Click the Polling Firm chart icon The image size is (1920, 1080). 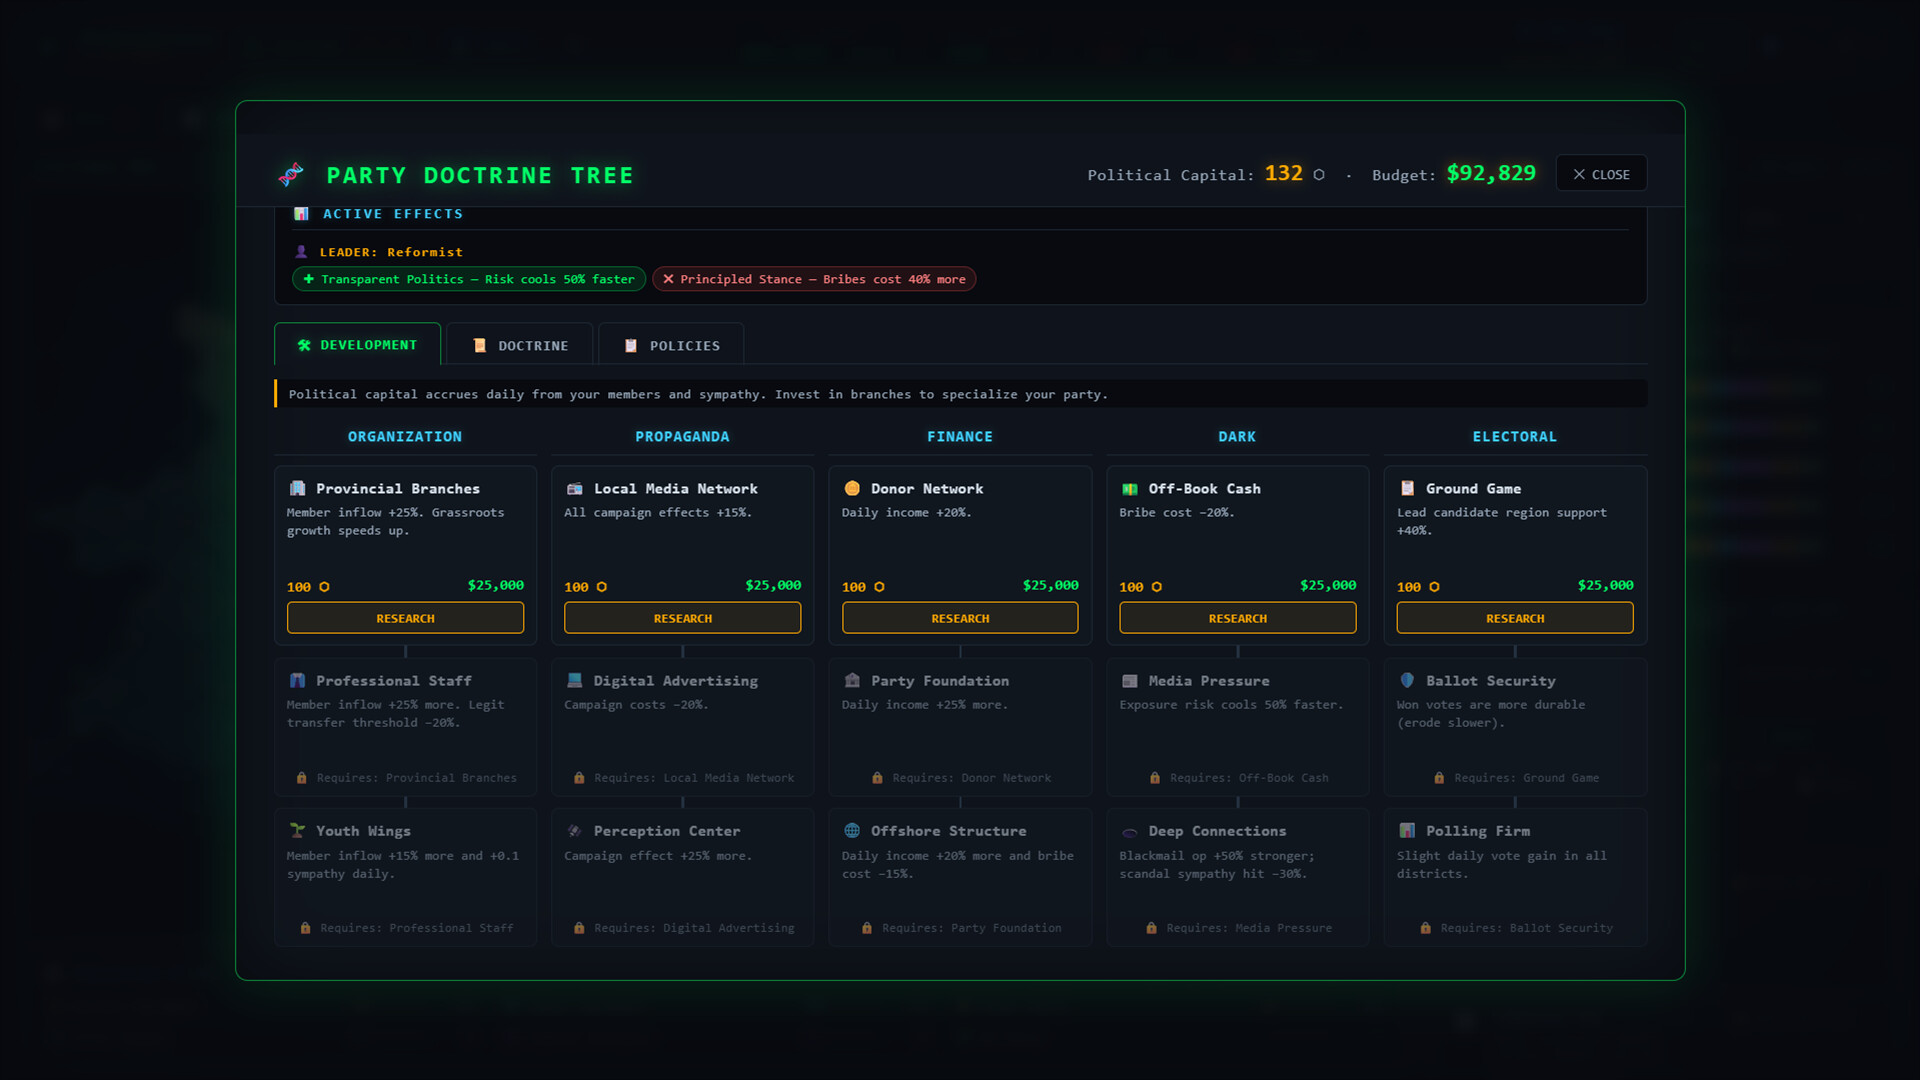tap(1407, 831)
